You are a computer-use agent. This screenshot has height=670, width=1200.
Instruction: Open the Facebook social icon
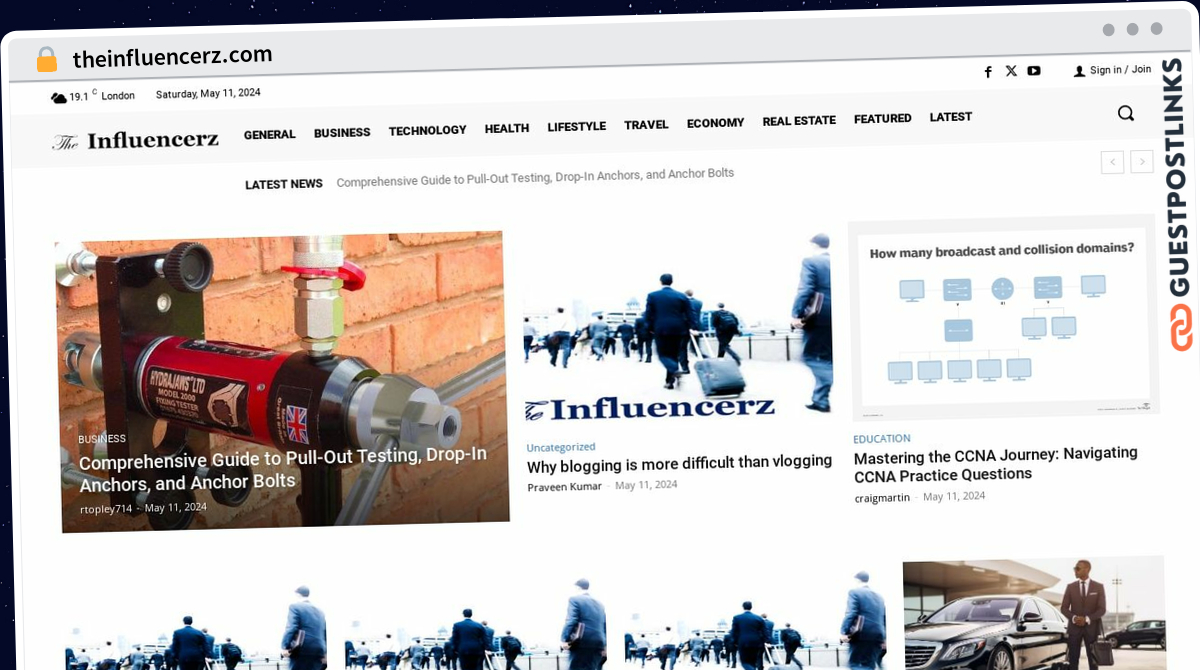[x=988, y=71]
